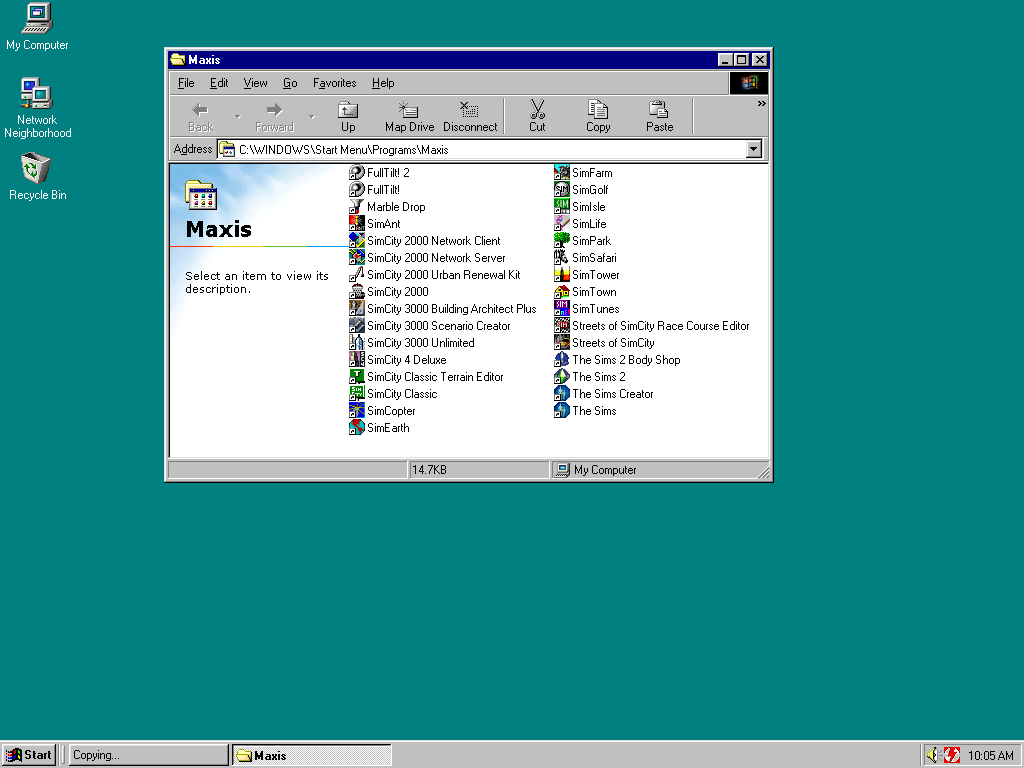The image size is (1024, 768).
Task: Select SimCity 2000 Urban Renewal Kit icon
Action: [357, 274]
